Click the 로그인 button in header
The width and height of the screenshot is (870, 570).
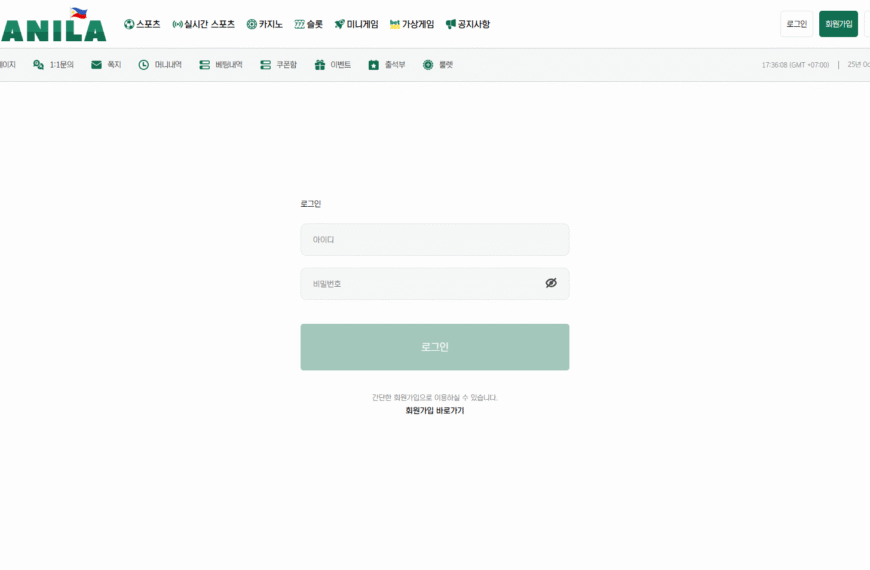point(797,24)
